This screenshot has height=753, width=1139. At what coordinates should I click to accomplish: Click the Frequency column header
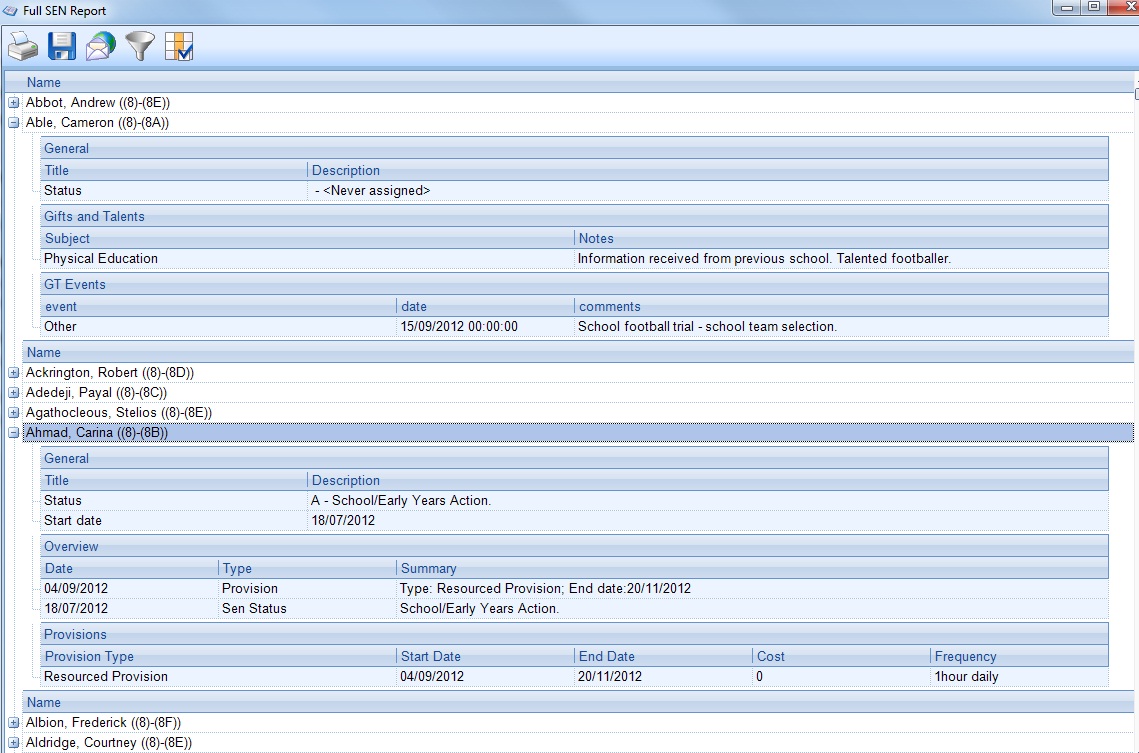tap(1019, 656)
